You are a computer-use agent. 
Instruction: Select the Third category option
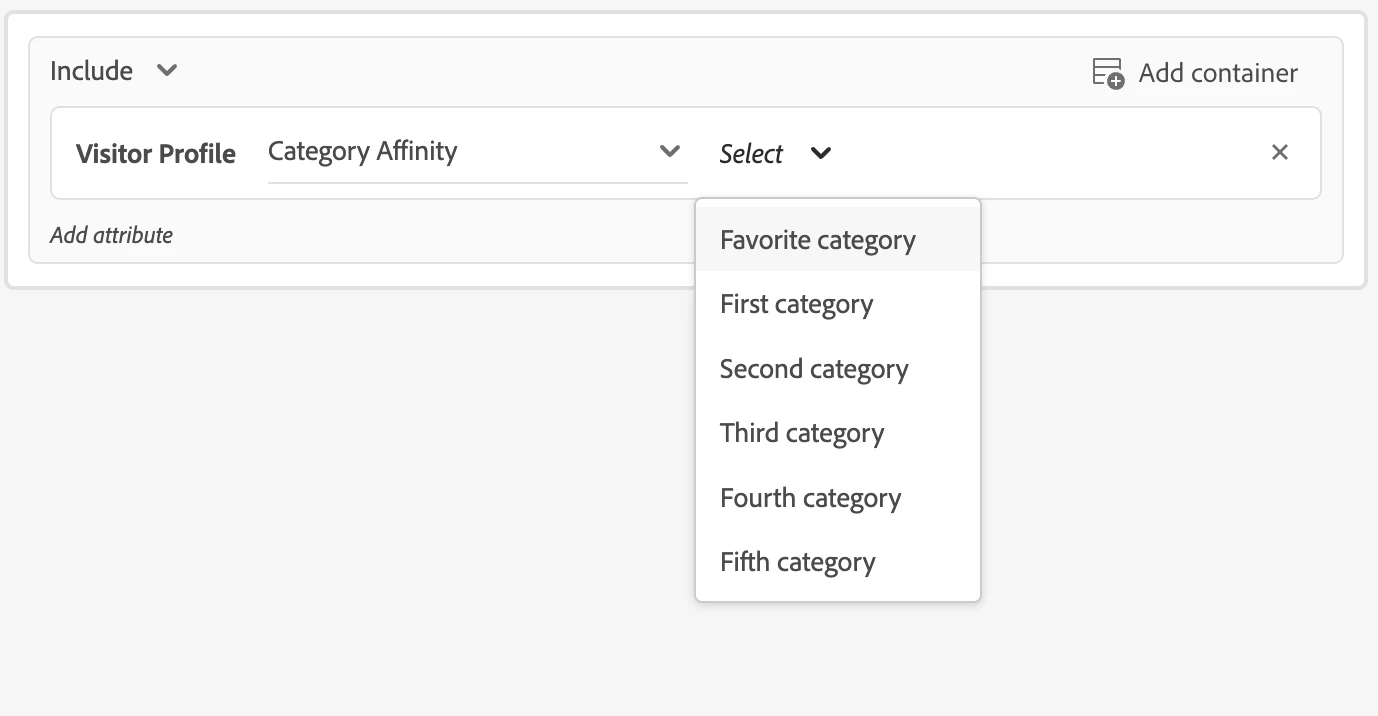(x=802, y=433)
